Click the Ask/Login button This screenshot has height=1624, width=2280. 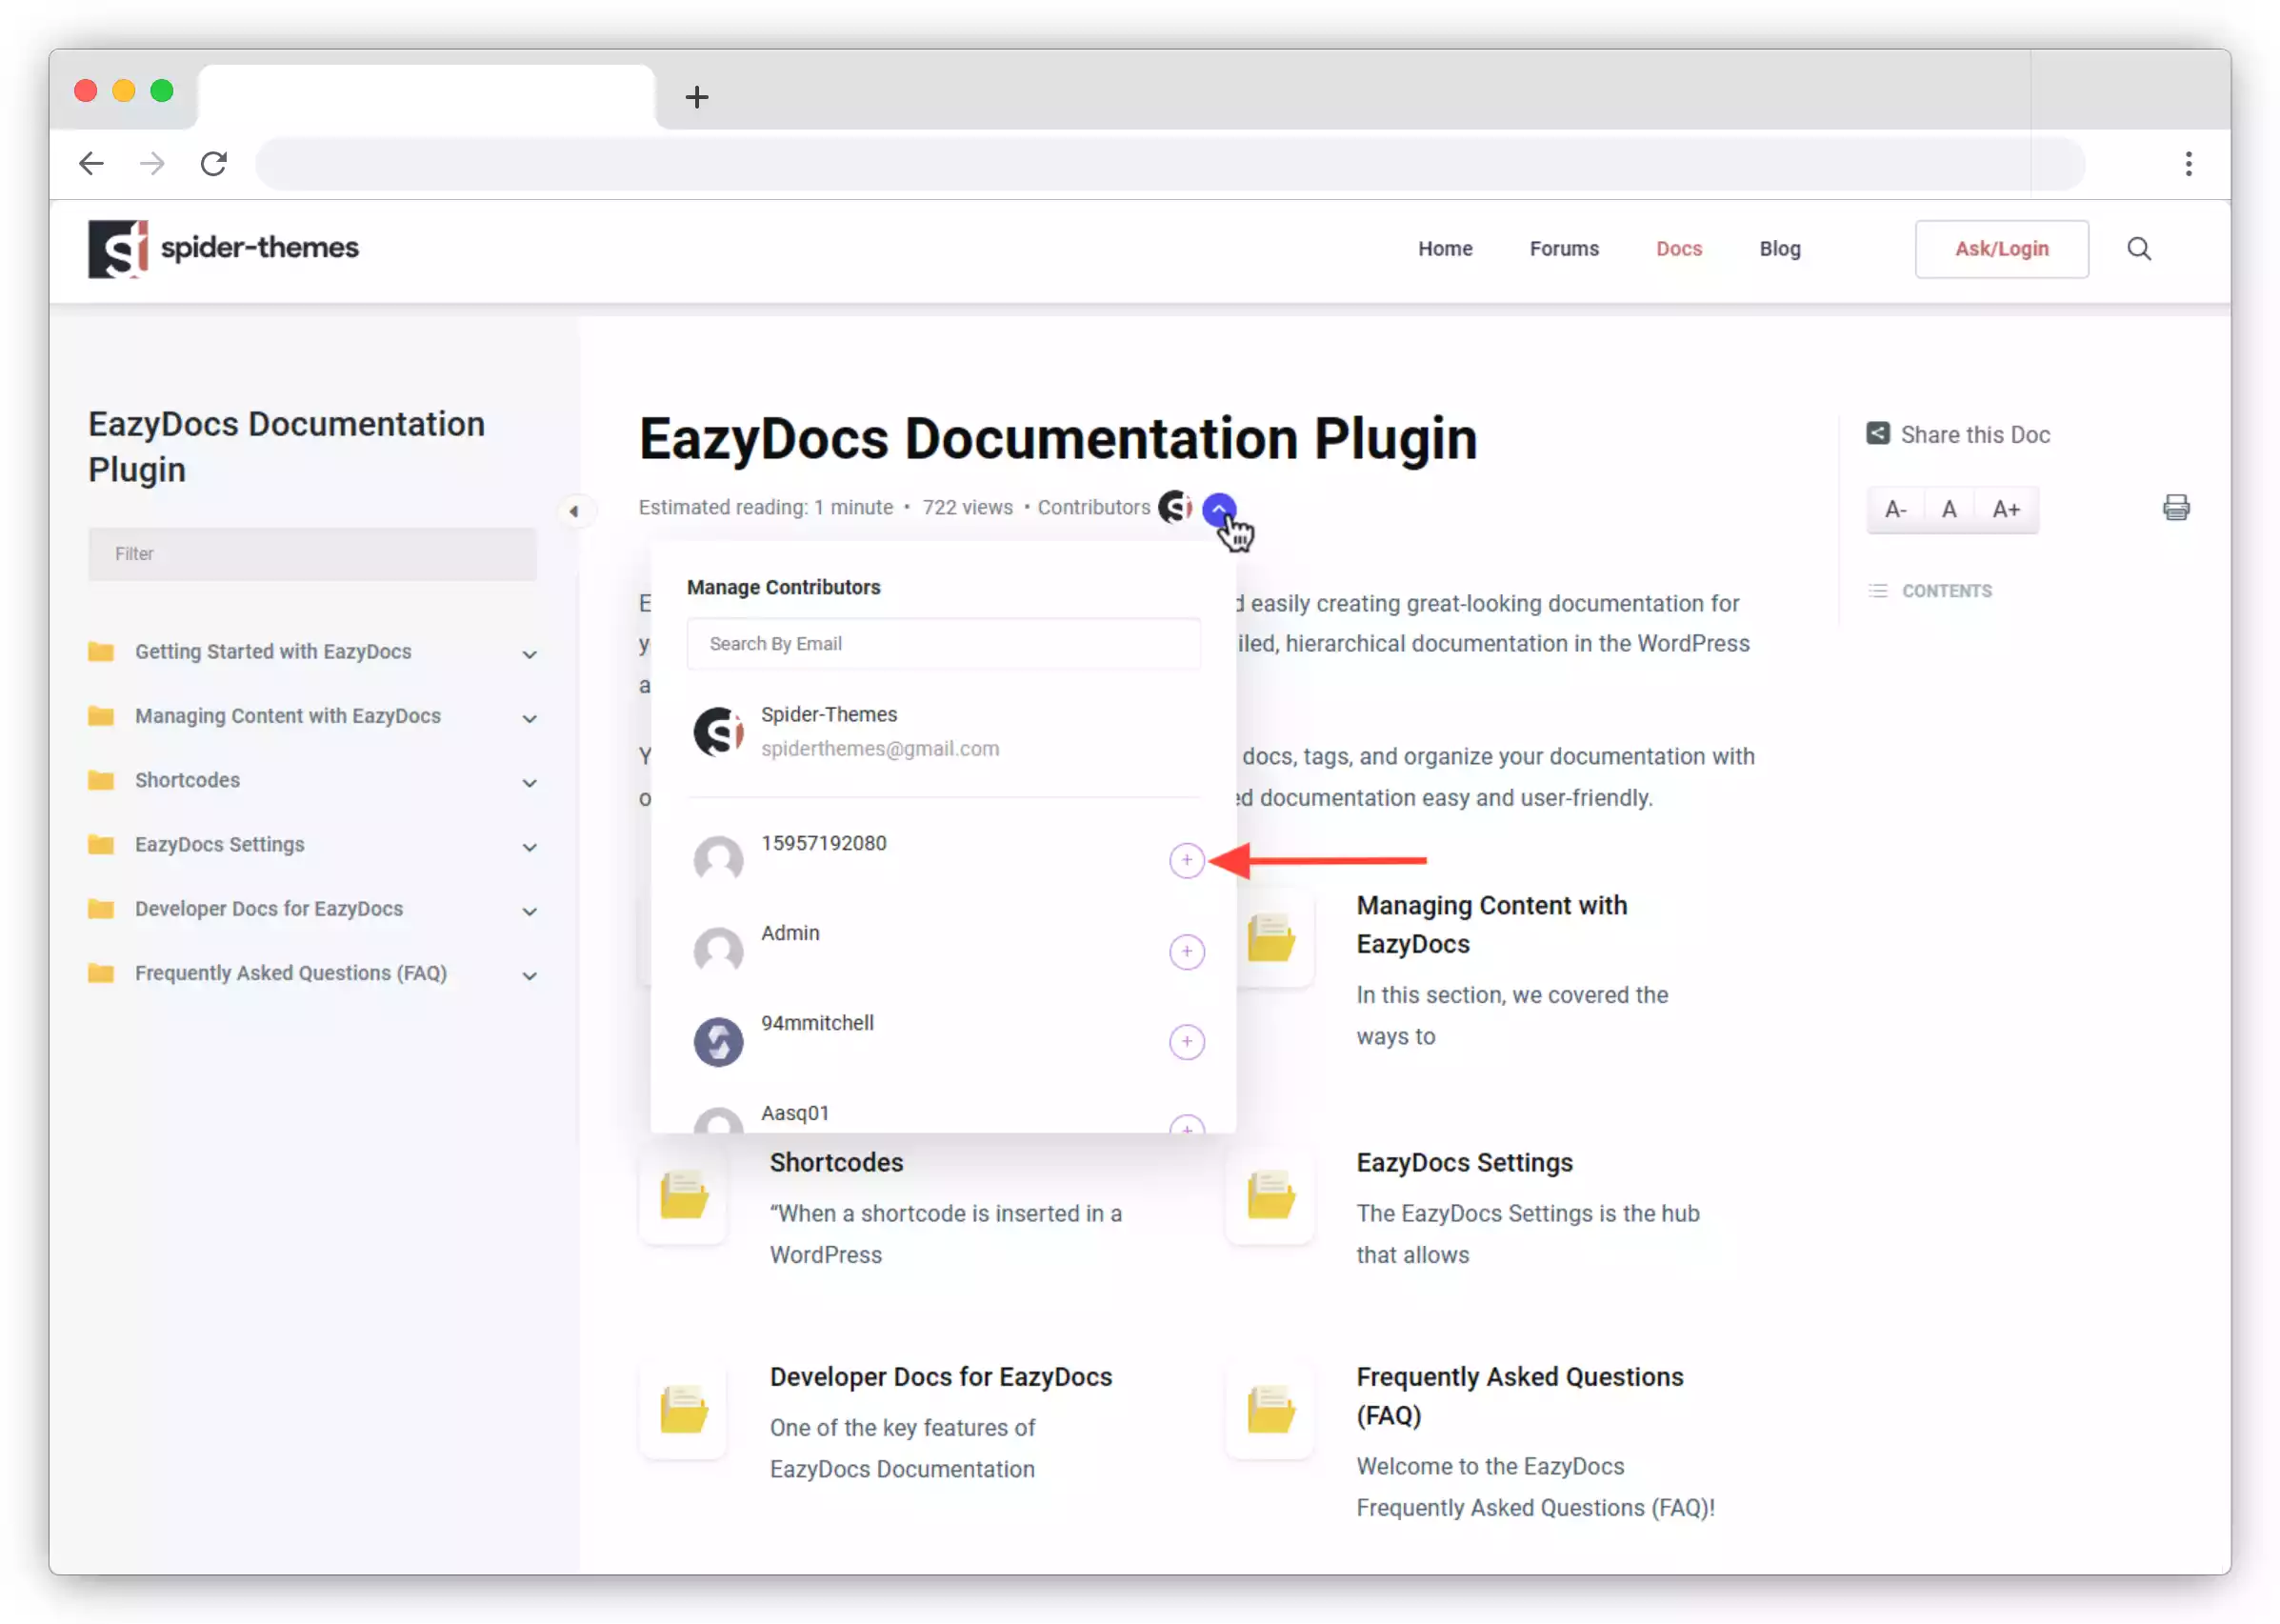tap(2000, 248)
